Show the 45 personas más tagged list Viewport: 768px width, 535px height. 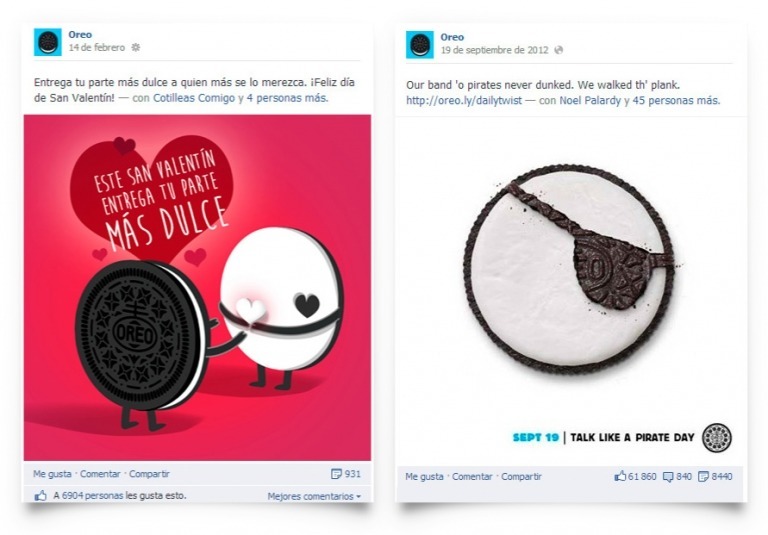pyautogui.click(x=676, y=100)
